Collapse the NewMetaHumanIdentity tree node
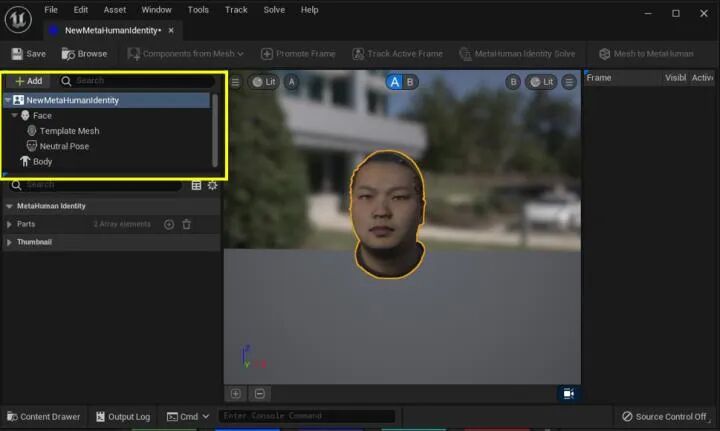This screenshot has width=720, height=431. click(8, 100)
